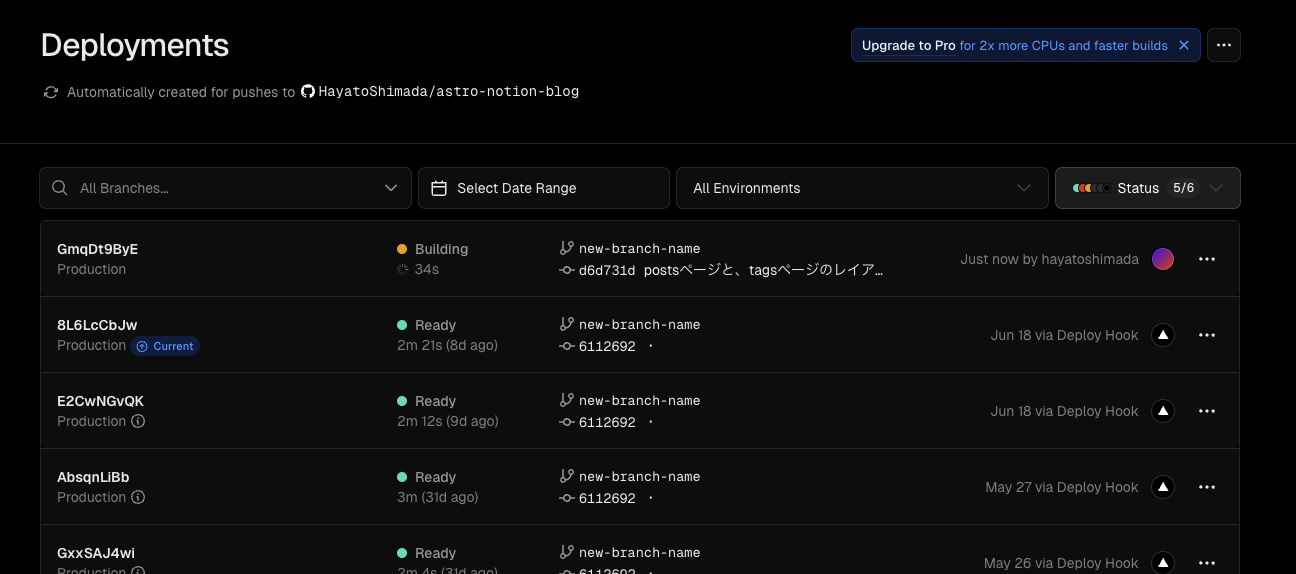
Task: Click new-branch-name in E2CwNGvQK row
Action: [639, 400]
